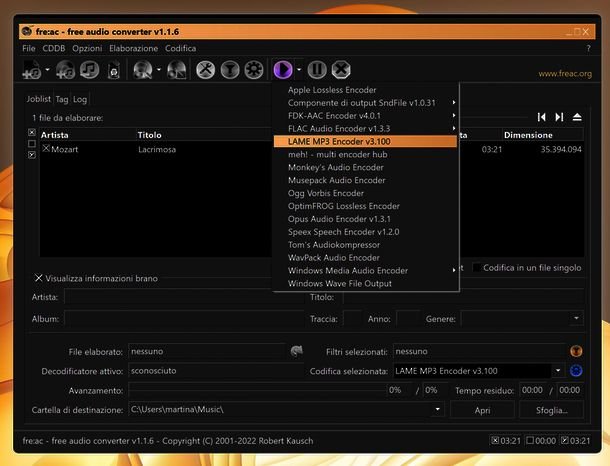Open Cartella di destinazione dropdown arrow

tap(438, 409)
